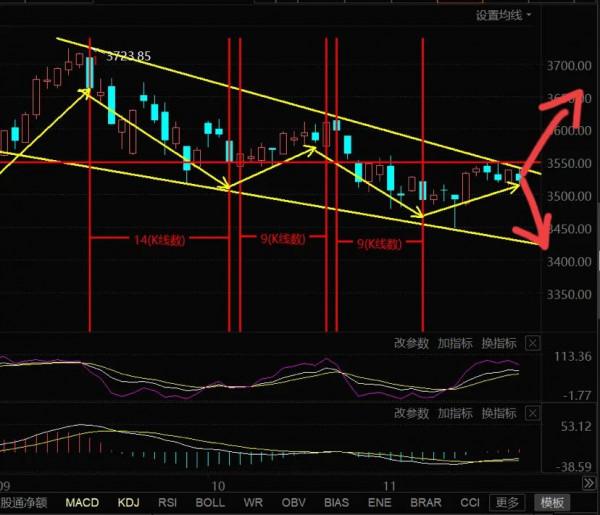Click the 模板 template button
The image size is (600, 515).
coord(551,502)
